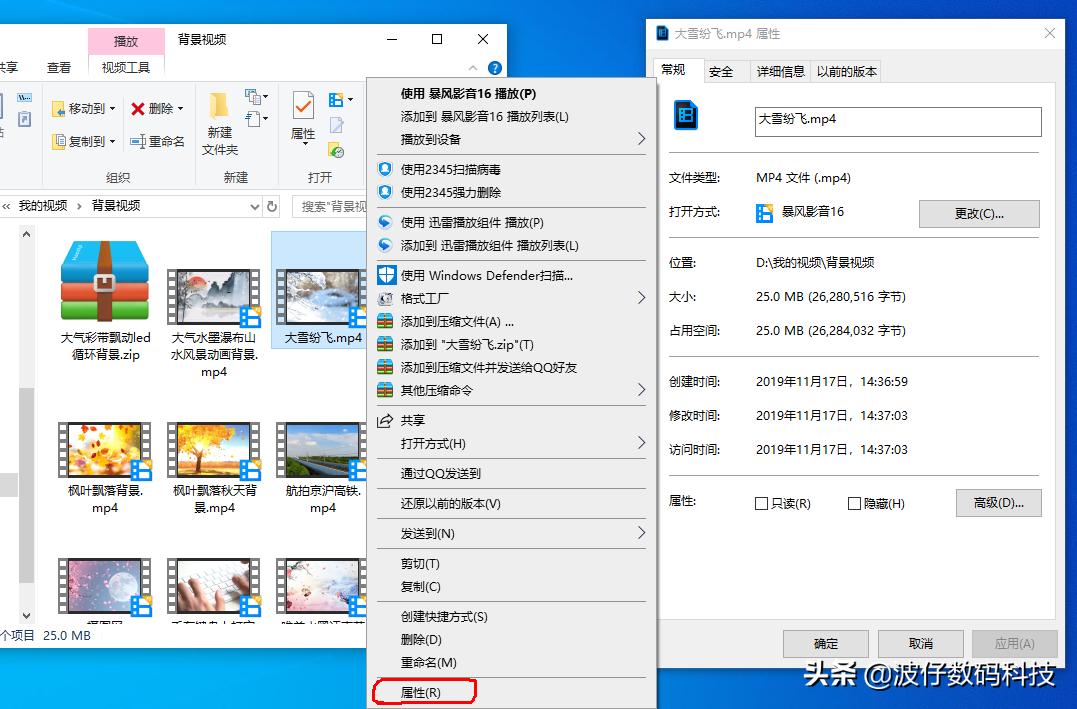Open WinRAR via 添加到压缩文件 icon

point(385,319)
